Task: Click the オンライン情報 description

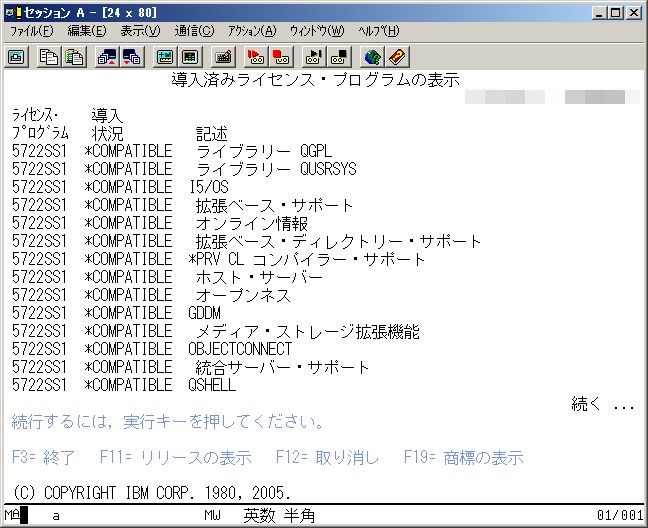Action: point(252,224)
